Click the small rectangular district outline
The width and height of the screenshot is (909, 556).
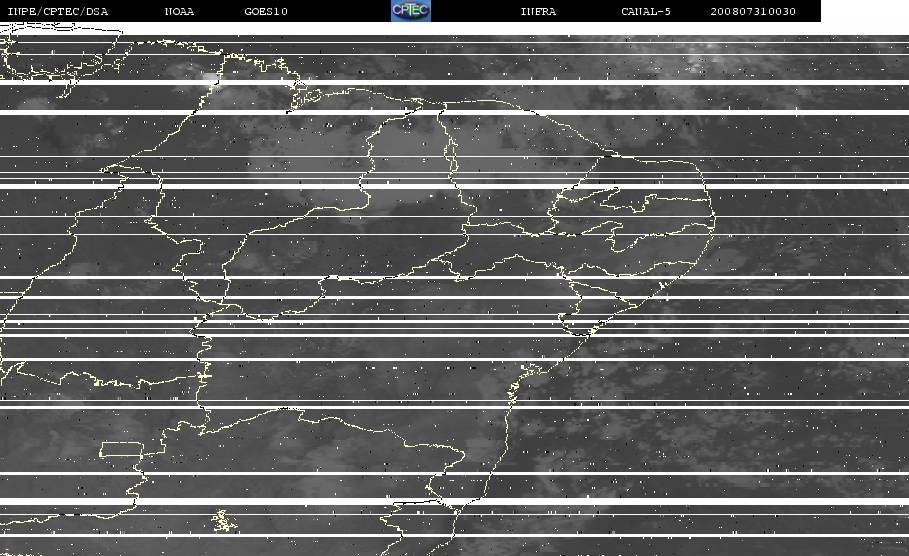121,449
